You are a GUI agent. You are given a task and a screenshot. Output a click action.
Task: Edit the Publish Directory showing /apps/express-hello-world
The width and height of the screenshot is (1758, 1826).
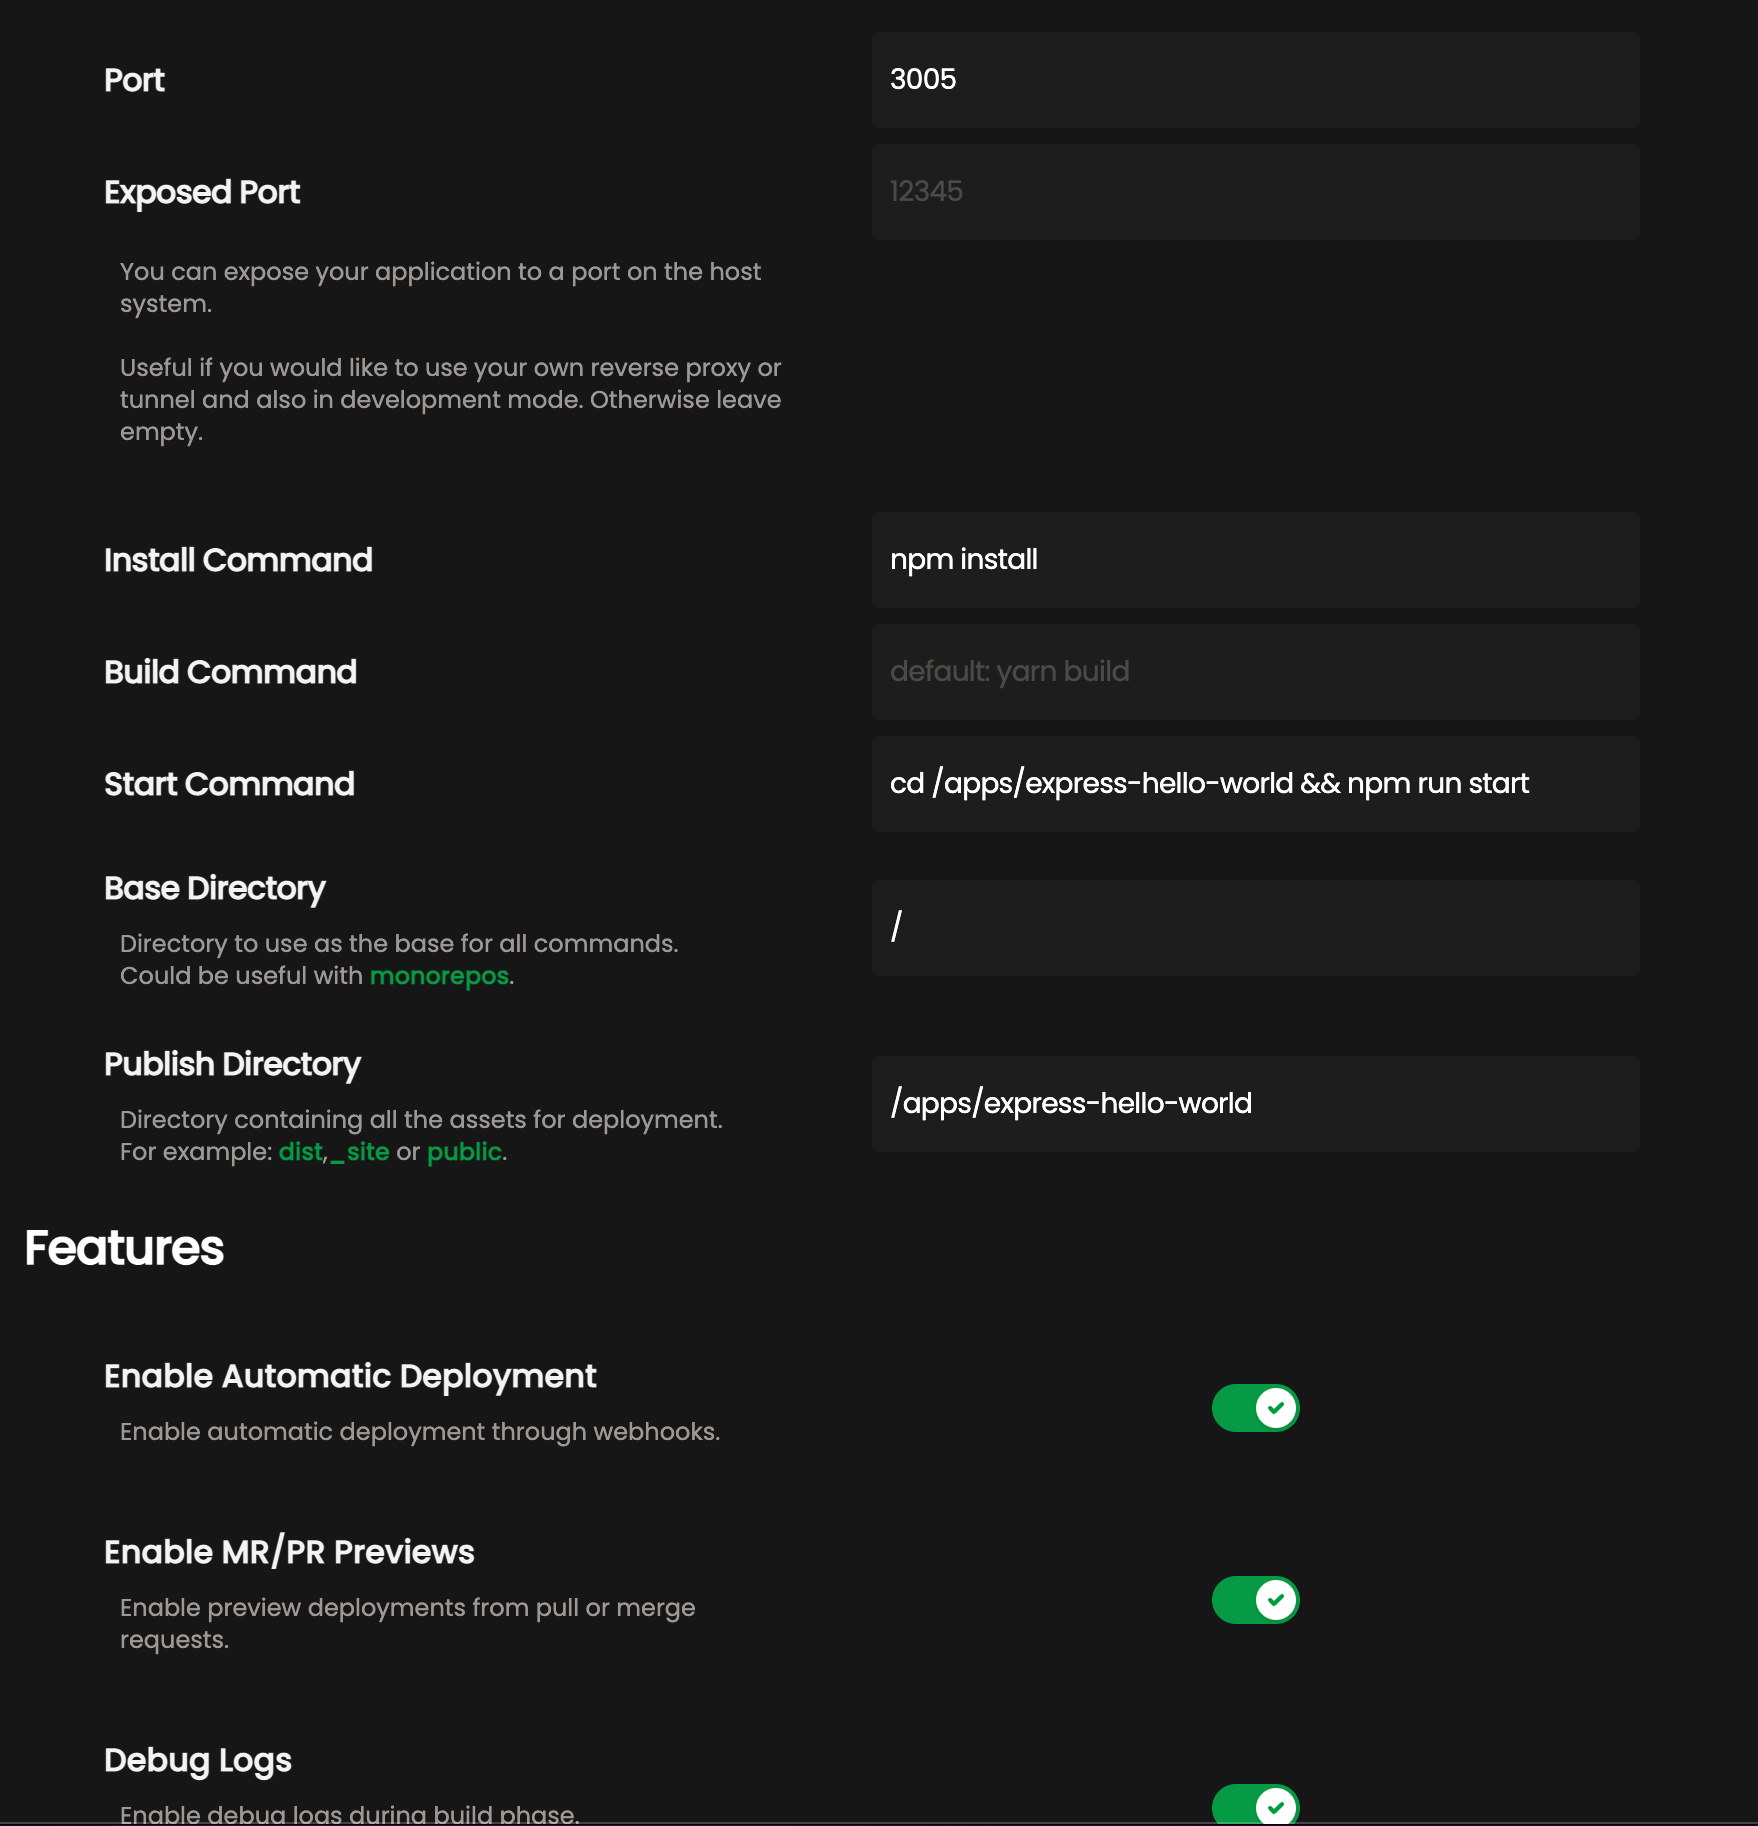[x=1255, y=1103]
